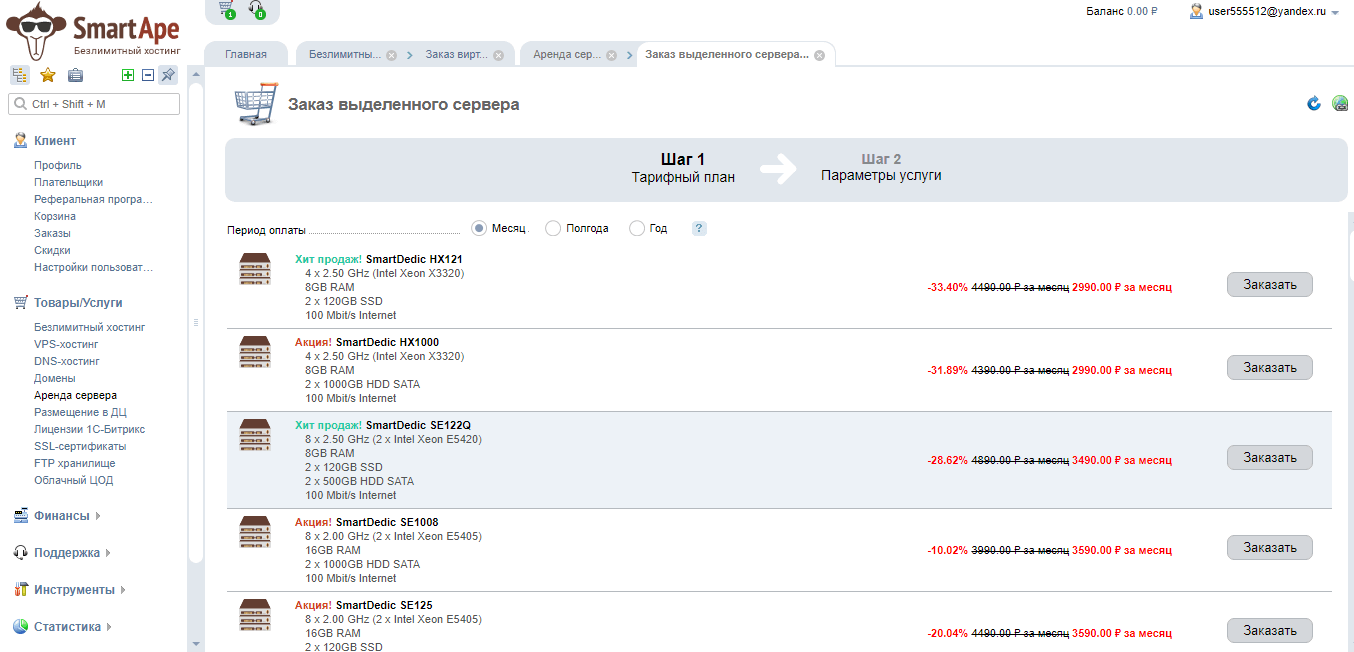Order the SmartDedic SE122Q server

(1269, 458)
